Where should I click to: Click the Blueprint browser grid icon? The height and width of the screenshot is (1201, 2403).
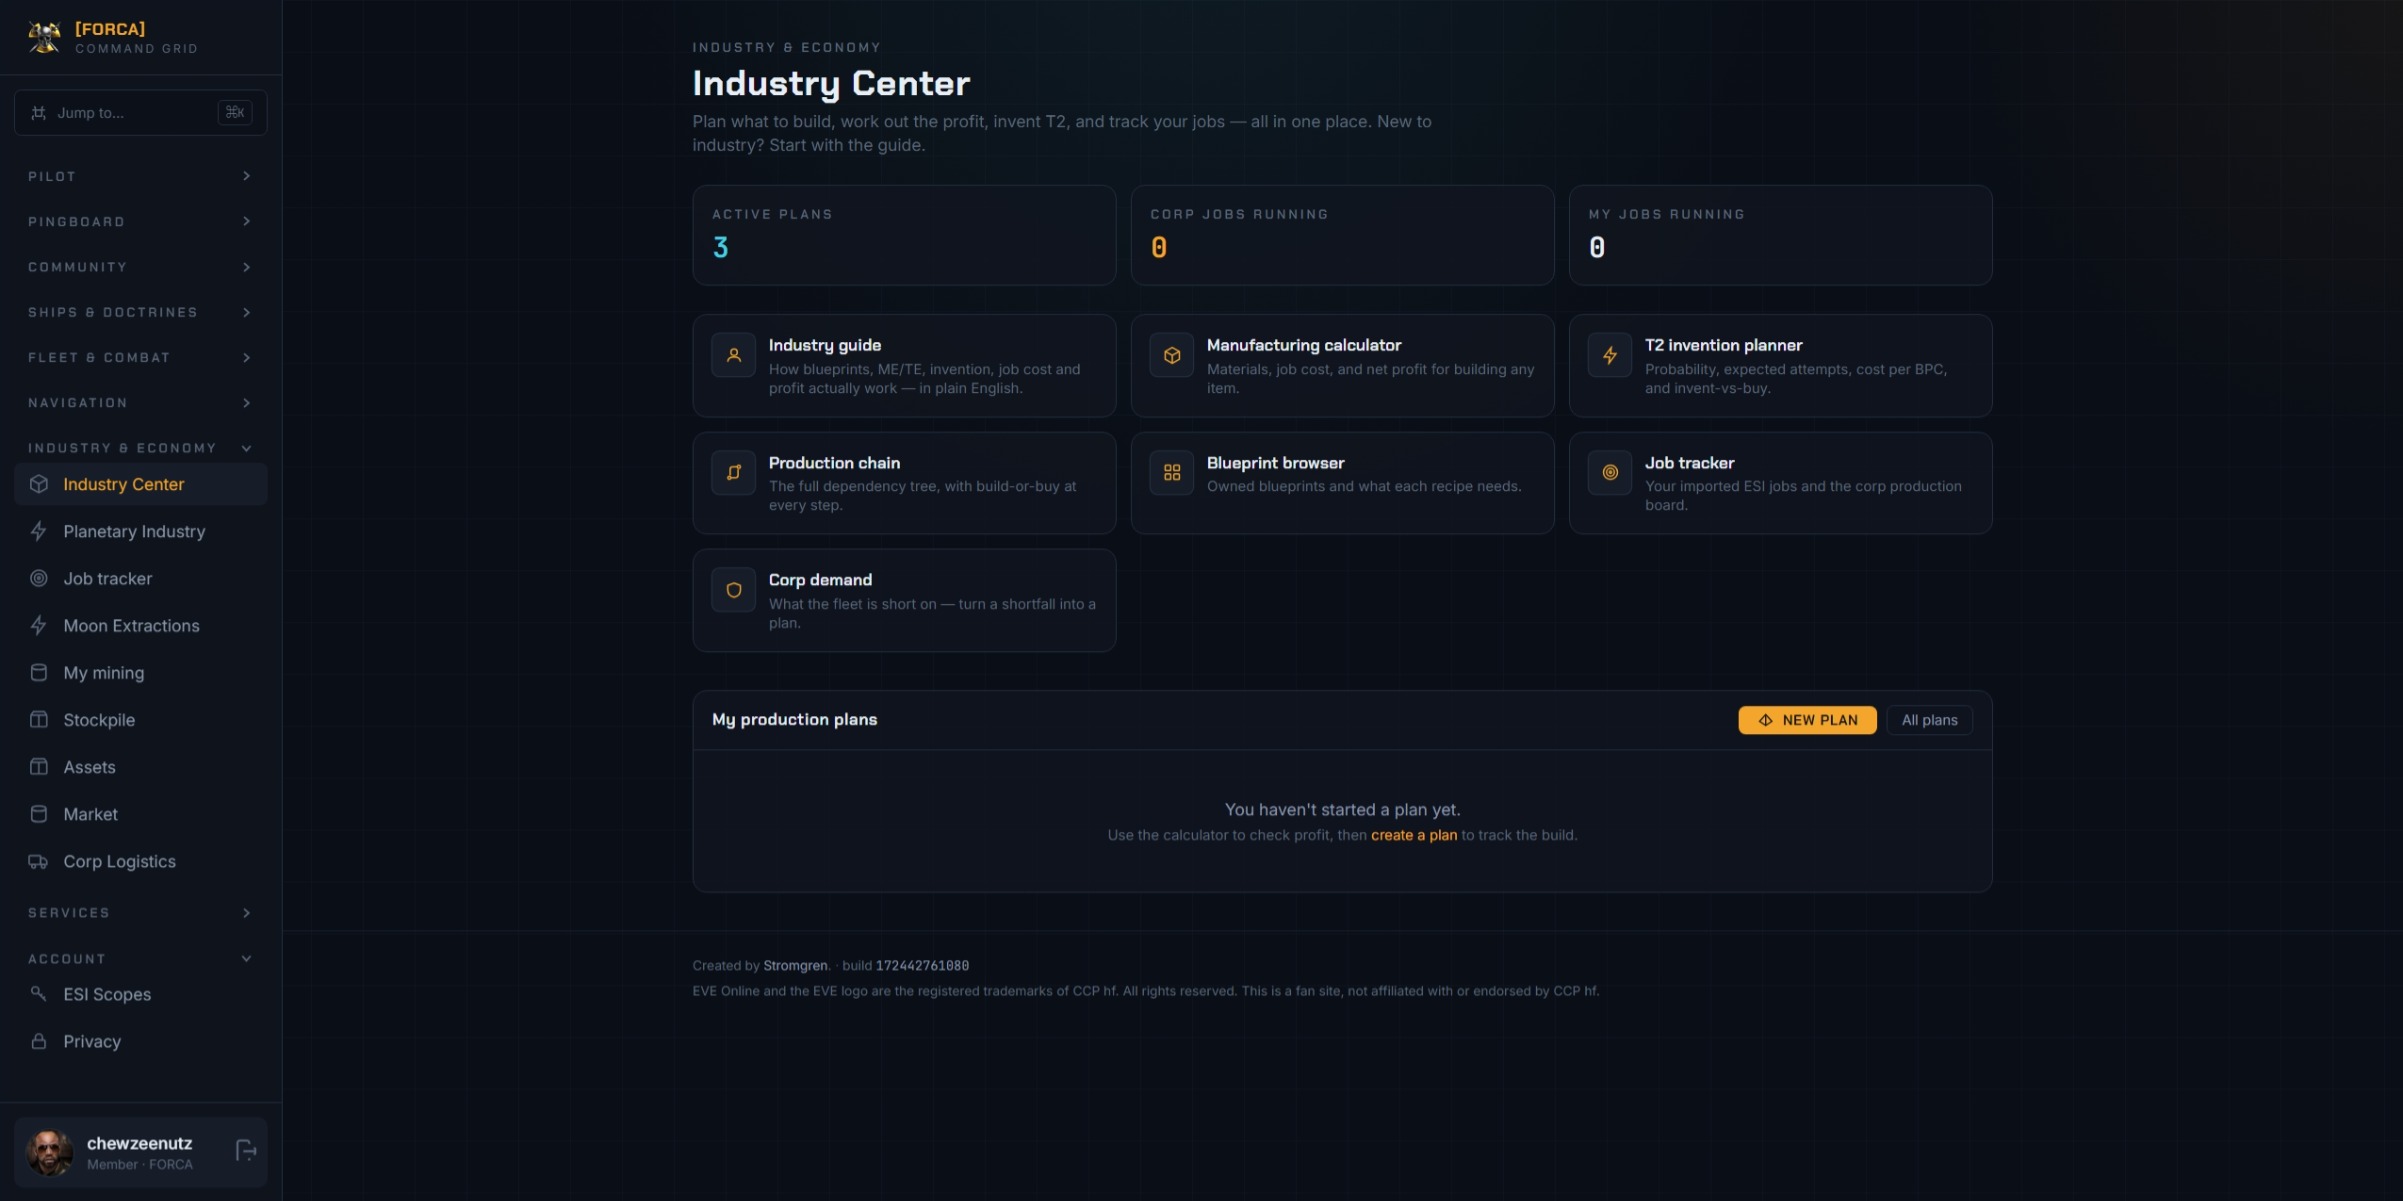point(1172,472)
